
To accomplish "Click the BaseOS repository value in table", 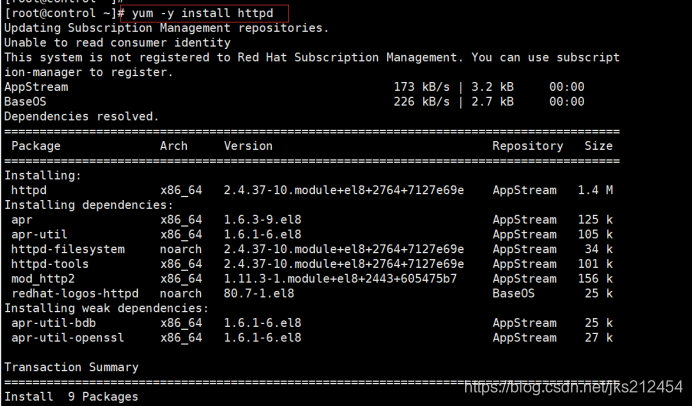I will pyautogui.click(x=513, y=294).
